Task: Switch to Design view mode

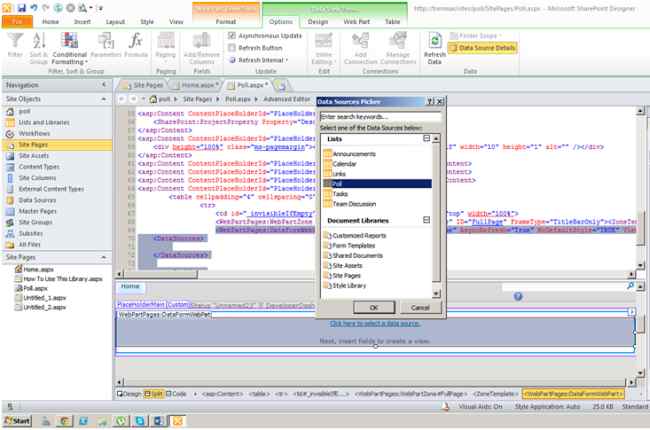Action: point(129,394)
